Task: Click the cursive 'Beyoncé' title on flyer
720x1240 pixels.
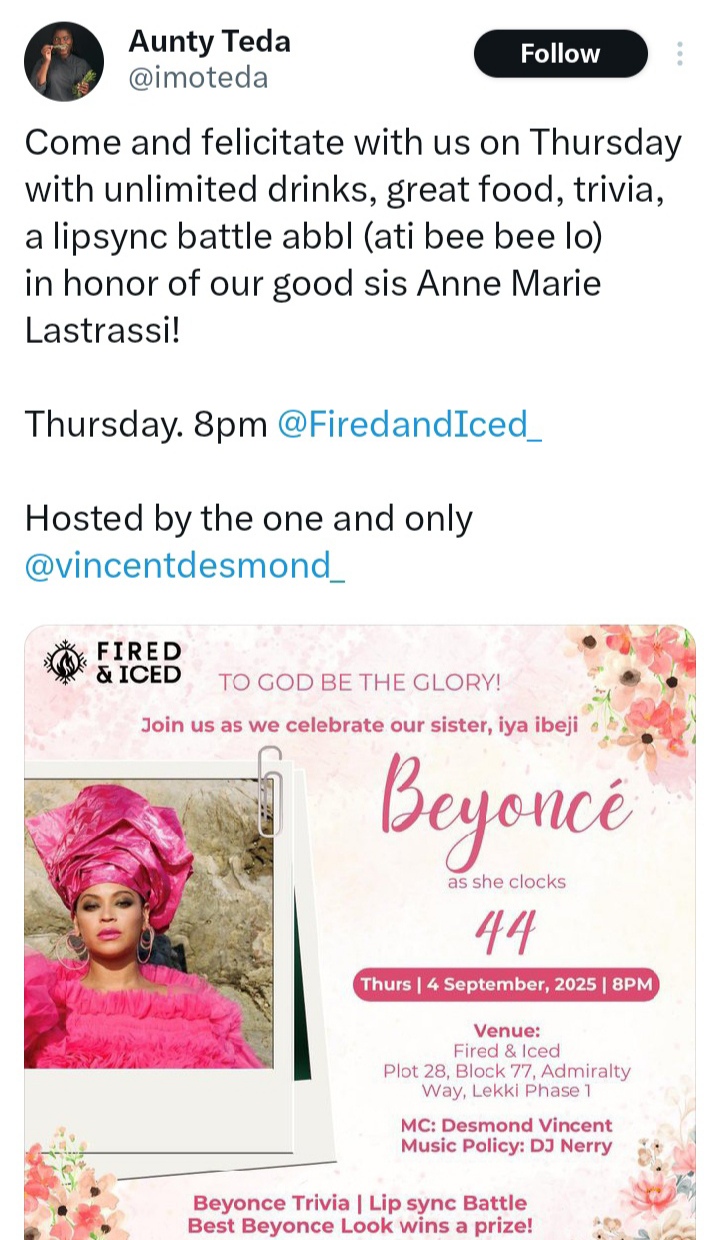Action: 506,812
